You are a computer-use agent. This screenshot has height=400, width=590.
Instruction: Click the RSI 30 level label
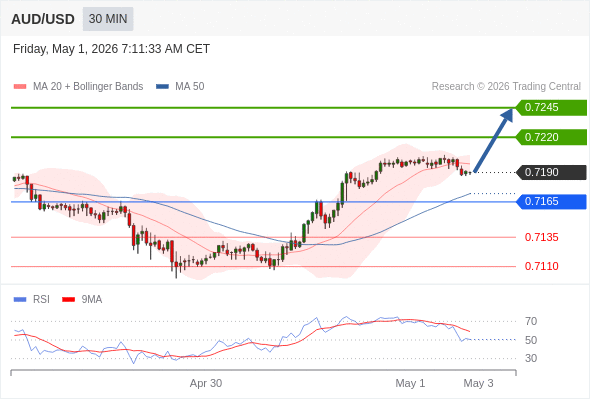coord(531,358)
